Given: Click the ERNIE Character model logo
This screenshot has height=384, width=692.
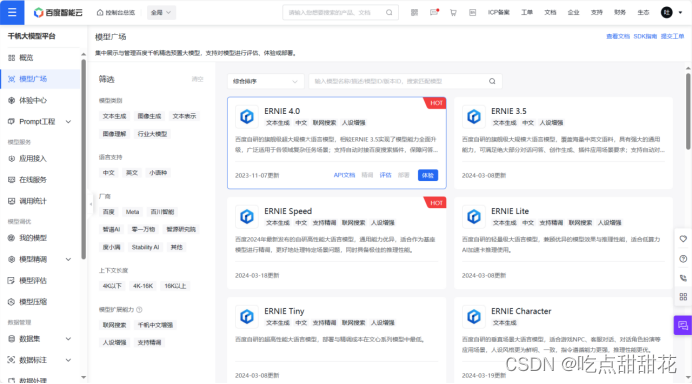Looking at the screenshot, I should pyautogui.click(x=474, y=316).
